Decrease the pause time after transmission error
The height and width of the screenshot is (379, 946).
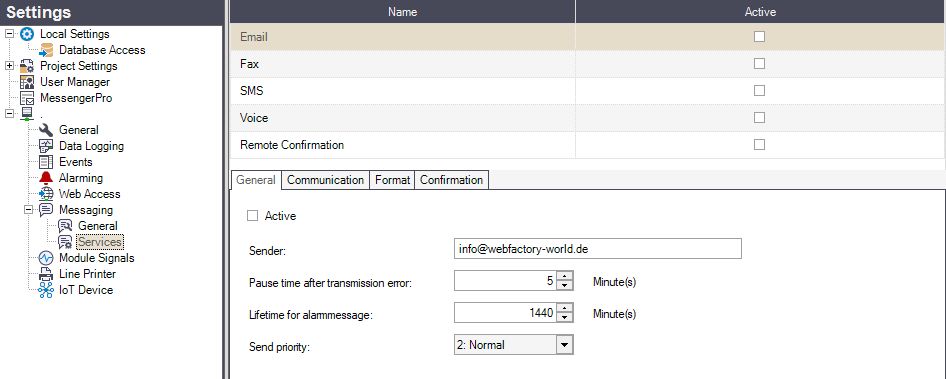tap(564, 285)
